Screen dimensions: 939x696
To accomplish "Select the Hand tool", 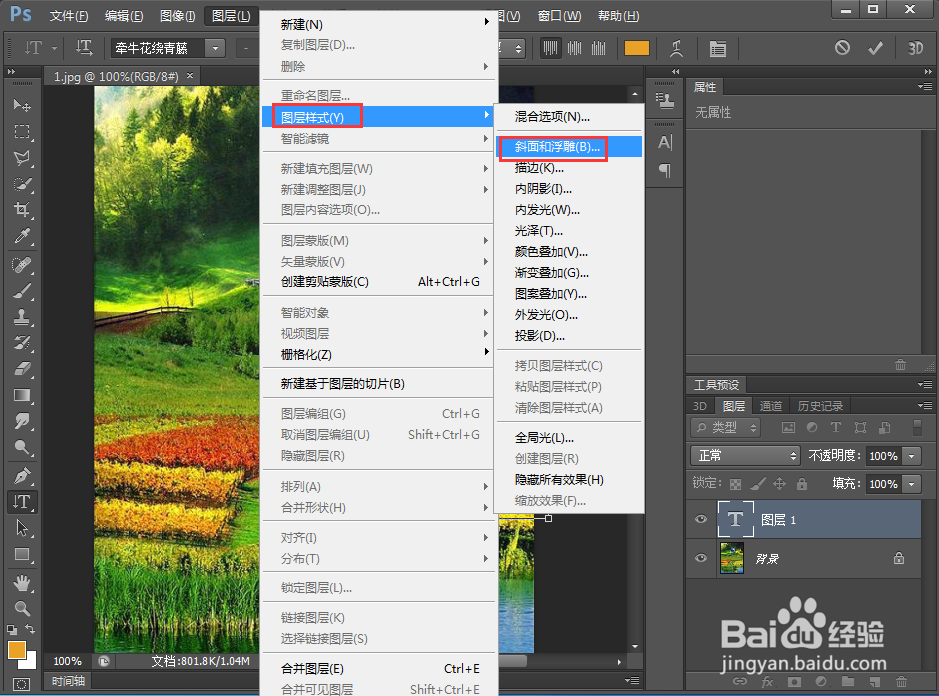I will [x=22, y=582].
